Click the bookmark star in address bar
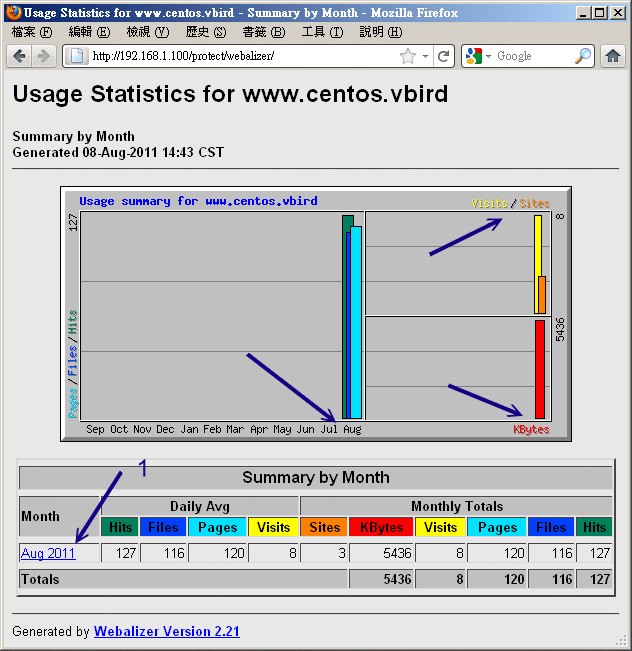 pyautogui.click(x=408, y=56)
